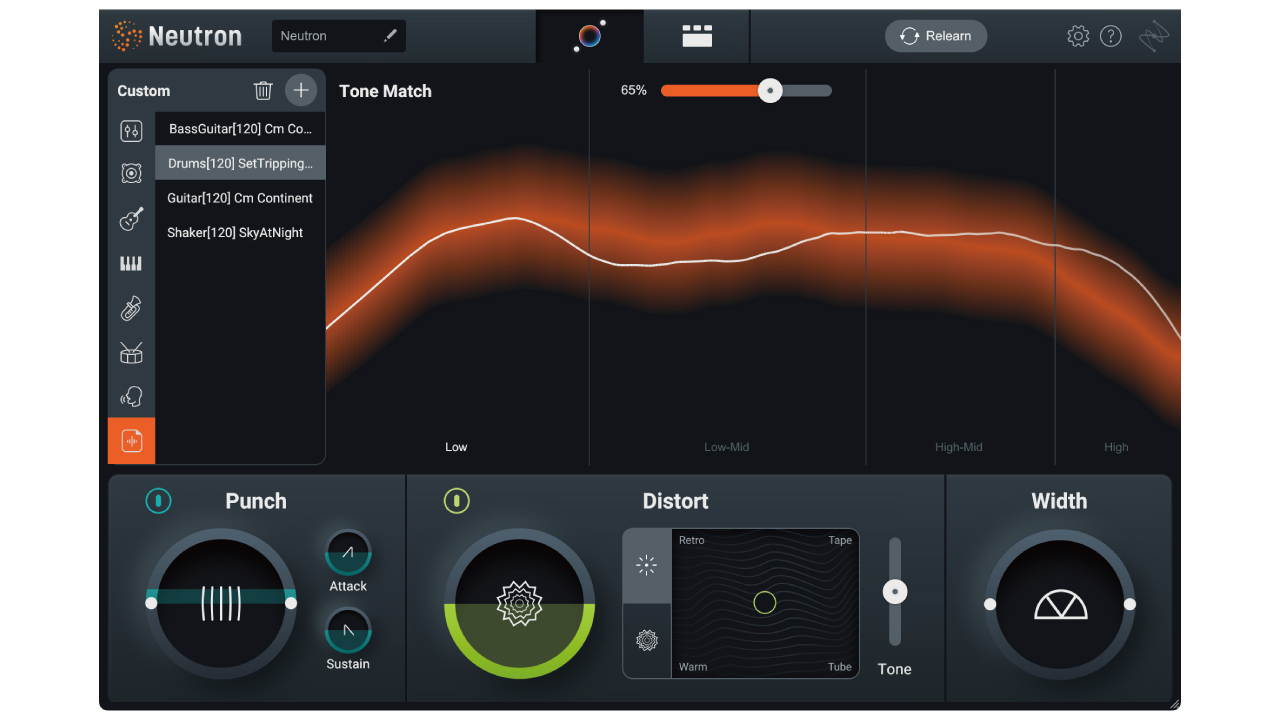Select the Vocals instrument category icon
1280x720 pixels.
pos(131,396)
